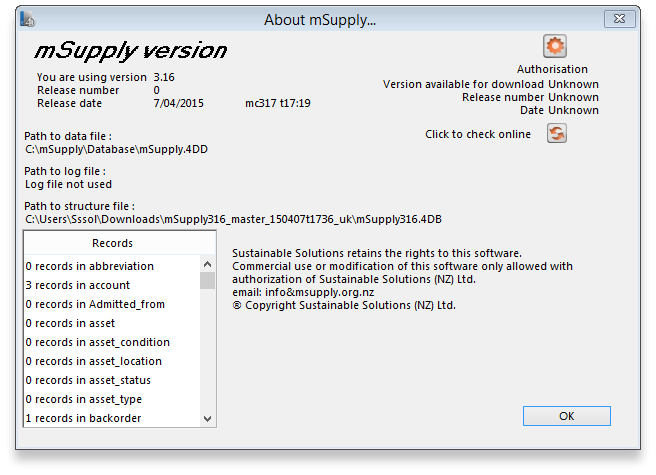Click the data file path text
The height and width of the screenshot is (475, 656).
point(117,149)
